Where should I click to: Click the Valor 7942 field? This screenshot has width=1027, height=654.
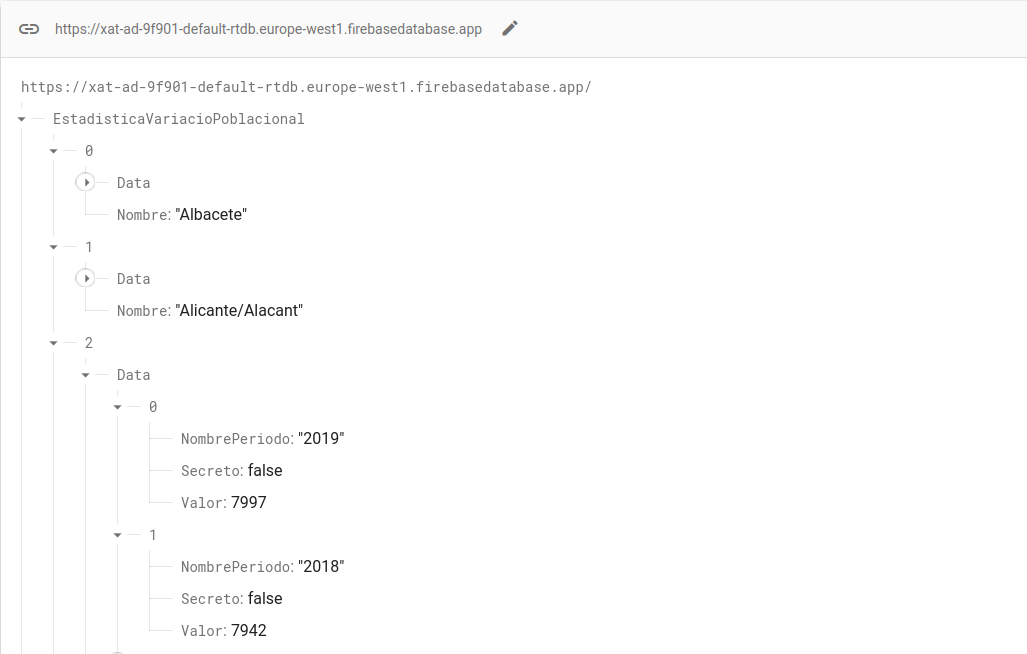248,631
